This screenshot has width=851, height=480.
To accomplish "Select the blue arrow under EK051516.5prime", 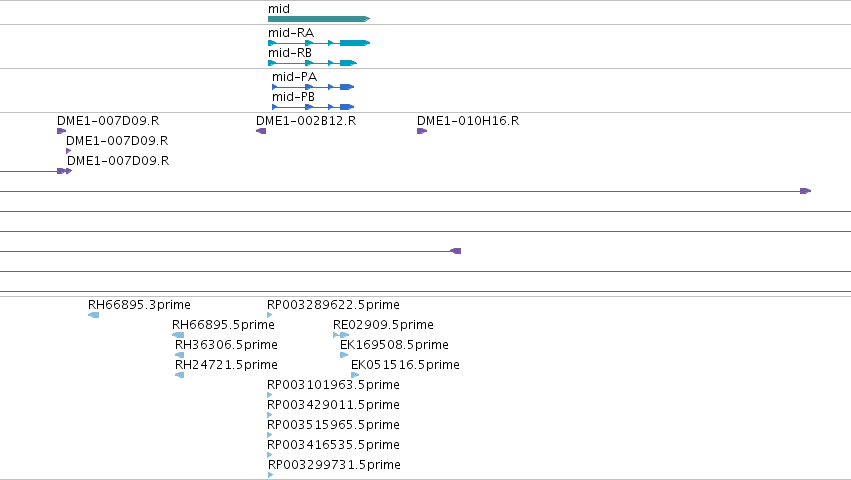I will tap(355, 375).
